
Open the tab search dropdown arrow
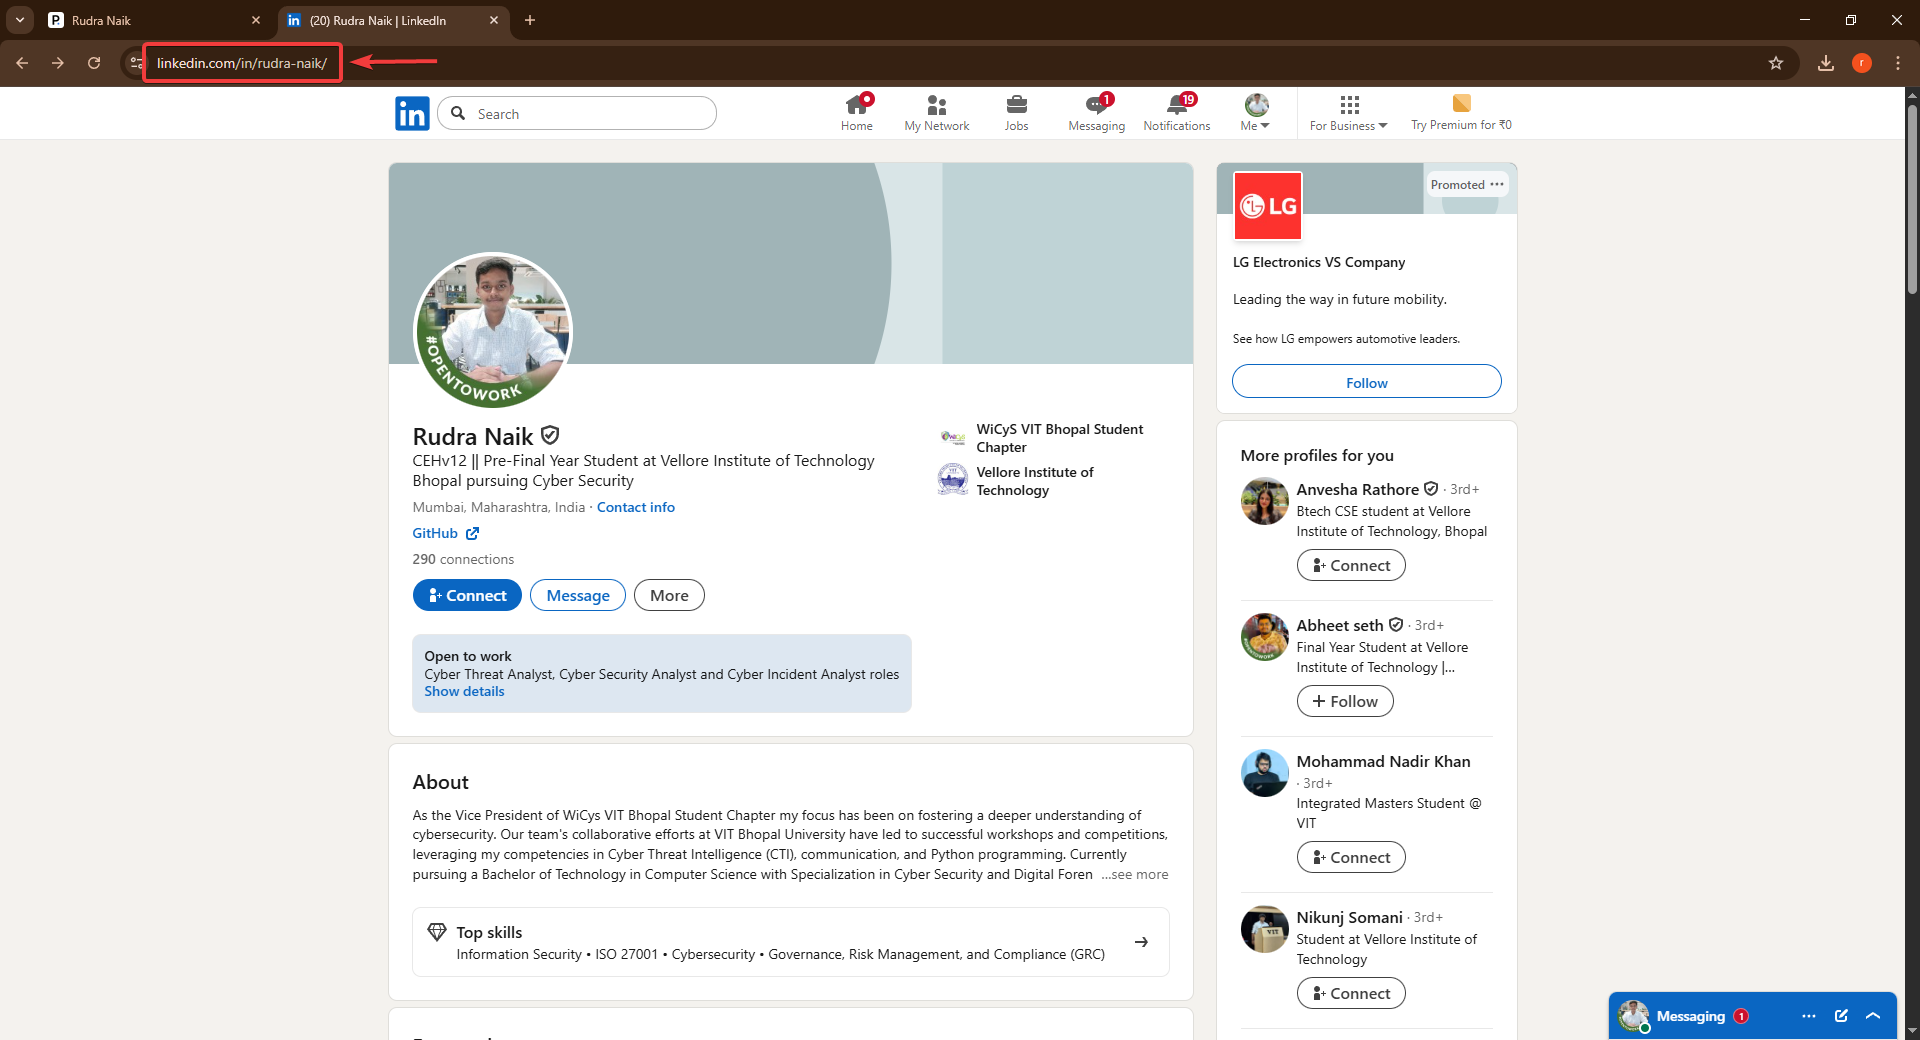click(x=20, y=20)
